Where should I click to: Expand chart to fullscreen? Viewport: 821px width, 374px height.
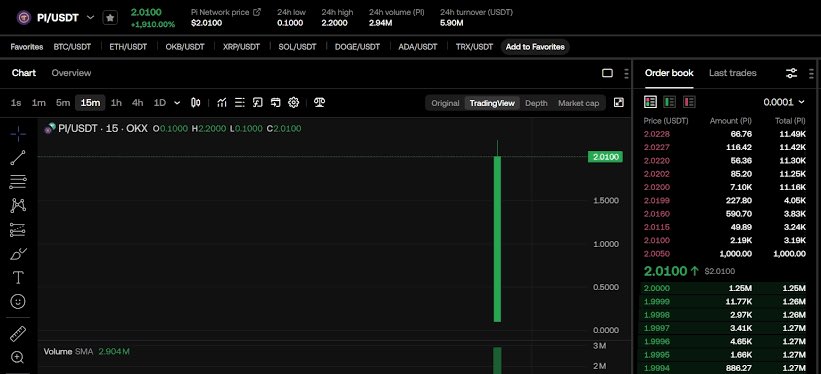pyautogui.click(x=619, y=103)
